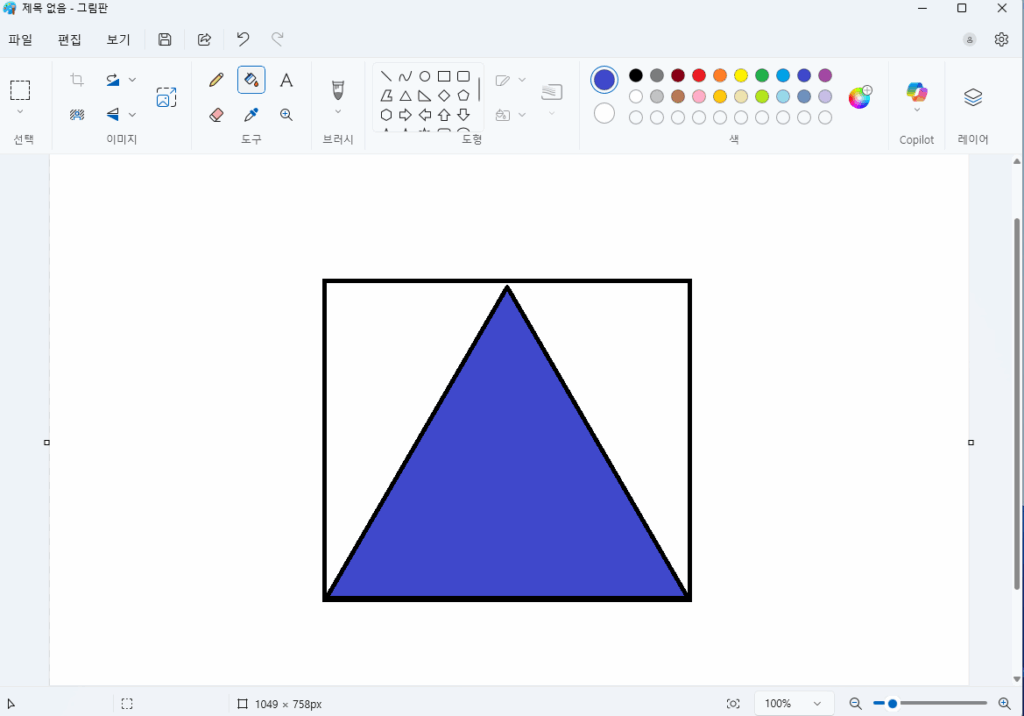This screenshot has height=716, width=1024.
Task: Pick the Eraser tool
Action: pyautogui.click(x=216, y=115)
